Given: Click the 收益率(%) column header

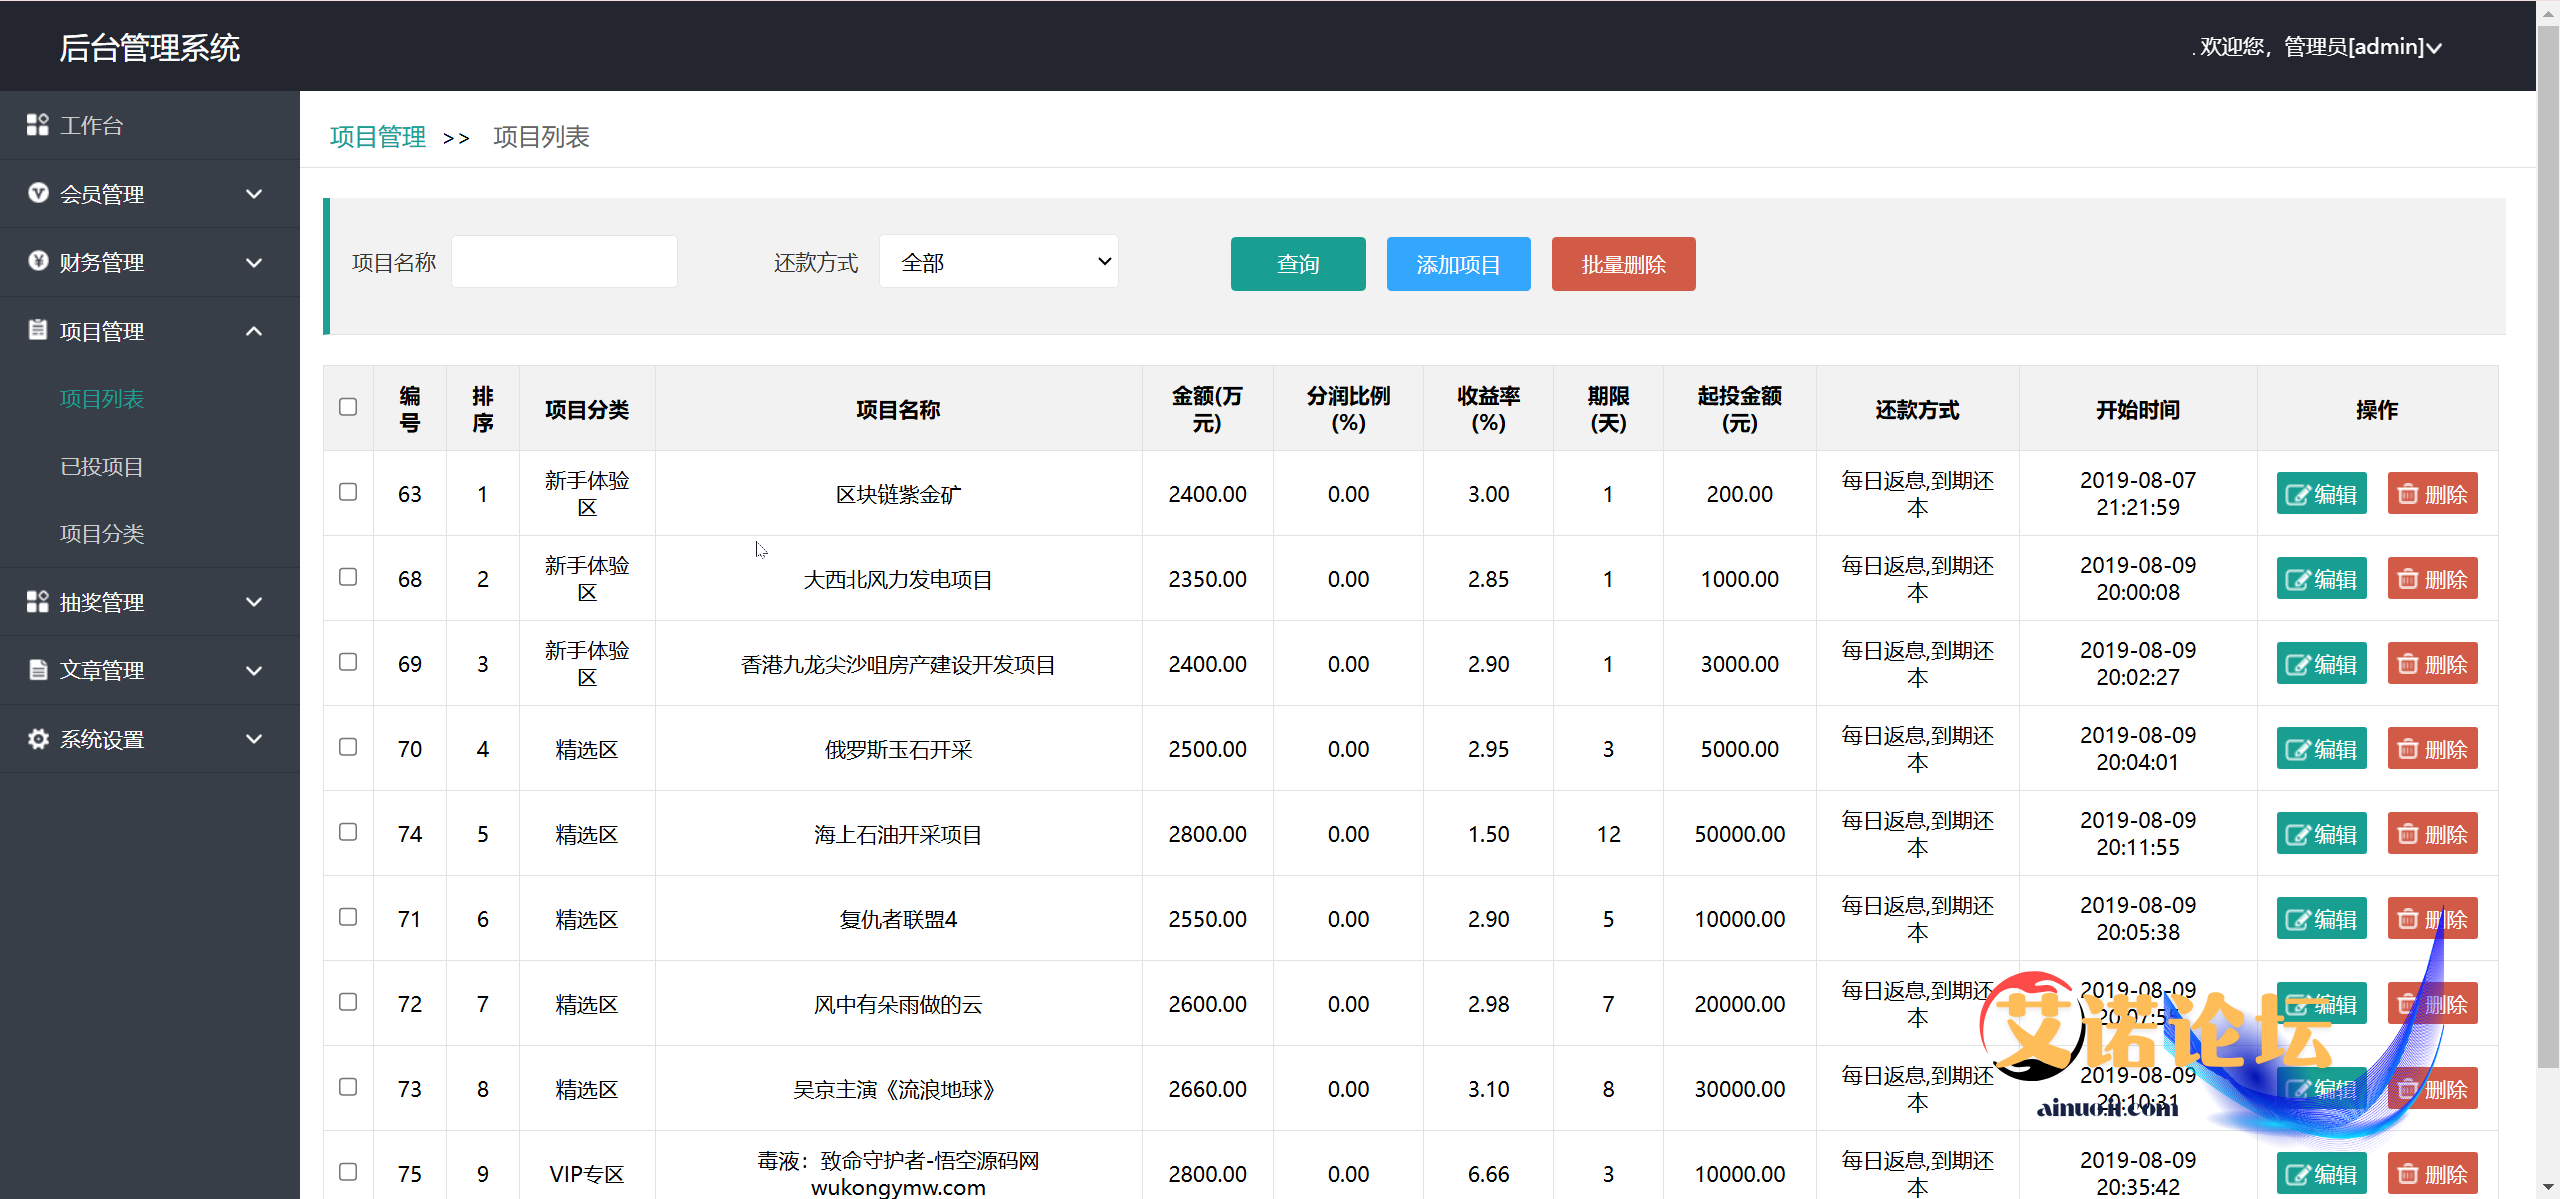Looking at the screenshot, I should click(1488, 409).
